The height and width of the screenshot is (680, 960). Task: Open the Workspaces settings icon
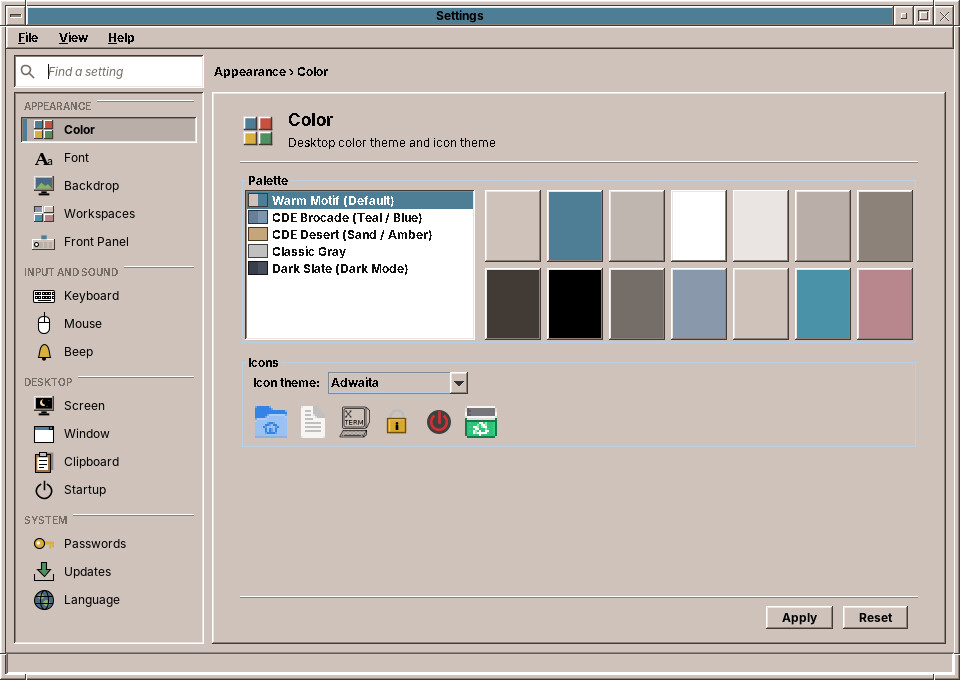pos(43,214)
